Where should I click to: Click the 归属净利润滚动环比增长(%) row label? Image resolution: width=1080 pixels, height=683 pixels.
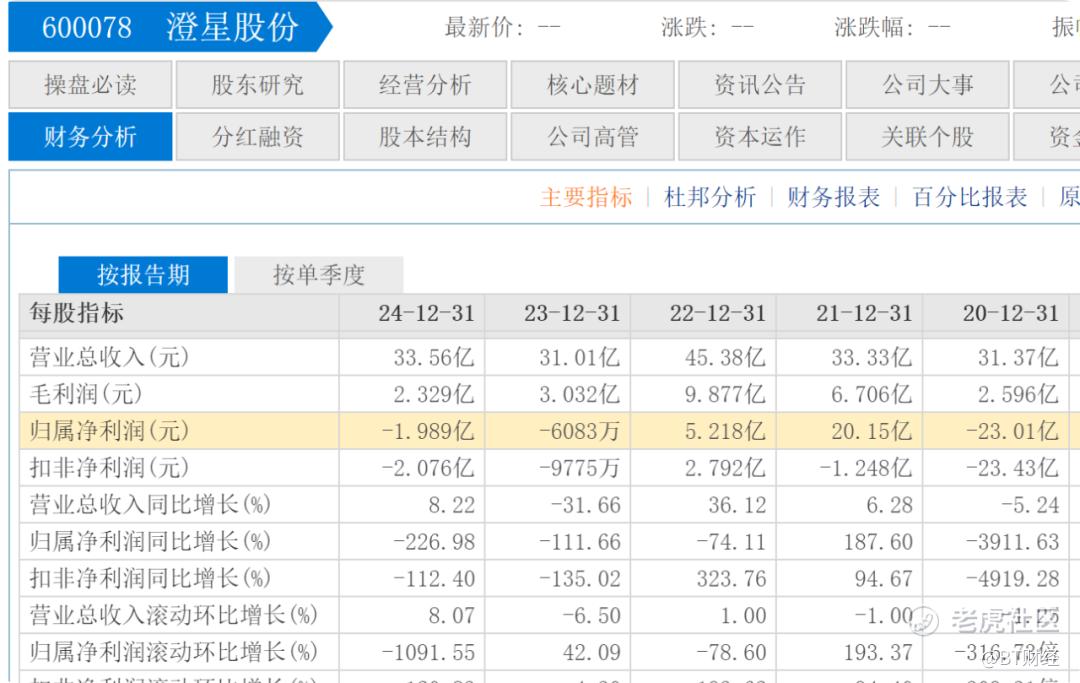click(x=174, y=652)
